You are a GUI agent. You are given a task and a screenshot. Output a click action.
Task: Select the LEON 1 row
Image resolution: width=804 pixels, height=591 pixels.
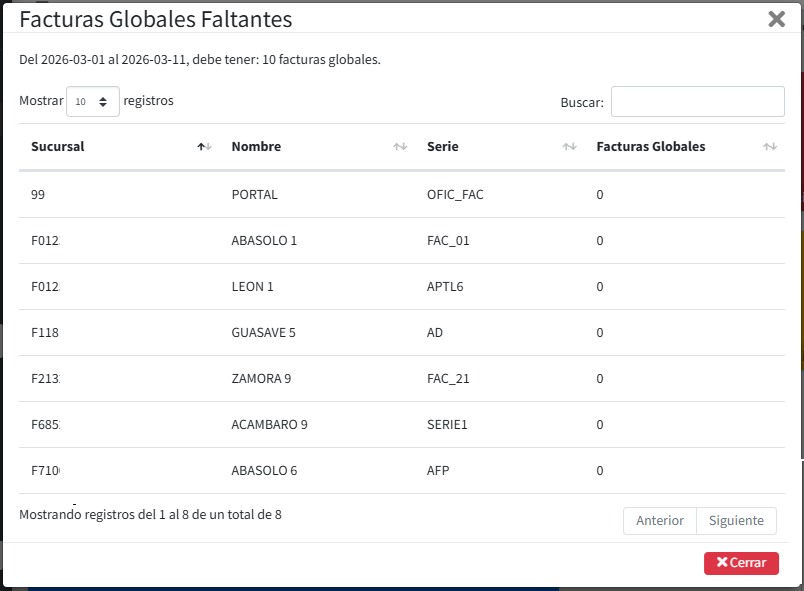click(252, 287)
